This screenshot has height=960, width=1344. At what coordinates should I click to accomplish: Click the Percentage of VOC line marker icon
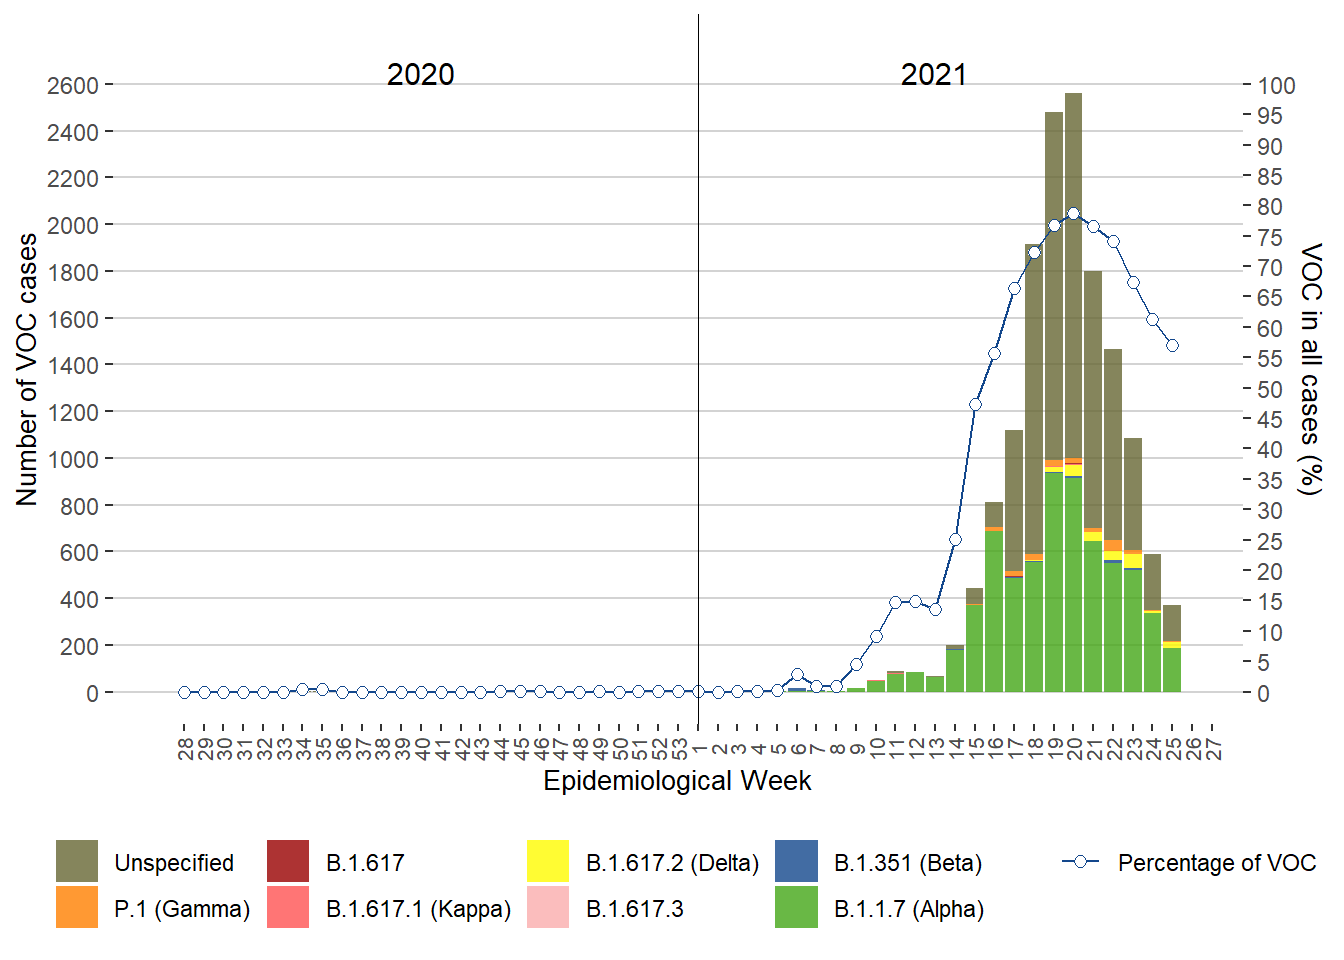(1080, 862)
